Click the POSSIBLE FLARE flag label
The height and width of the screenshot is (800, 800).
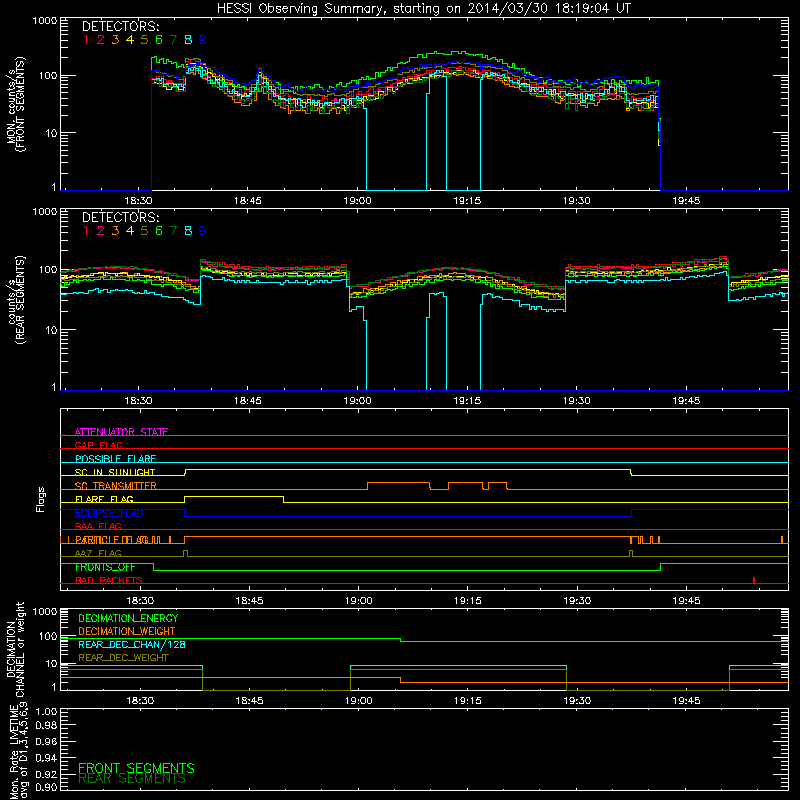pyautogui.click(x=115, y=459)
